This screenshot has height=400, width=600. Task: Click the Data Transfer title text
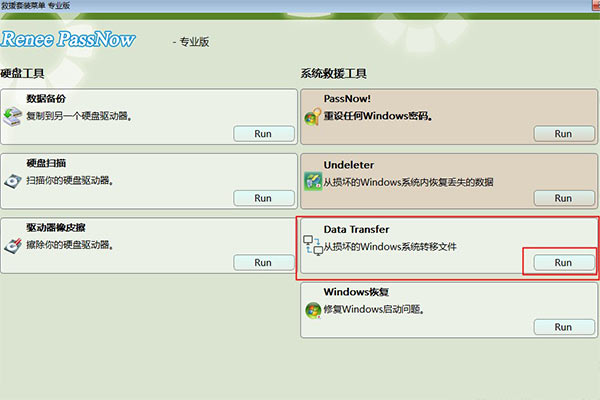pos(356,229)
